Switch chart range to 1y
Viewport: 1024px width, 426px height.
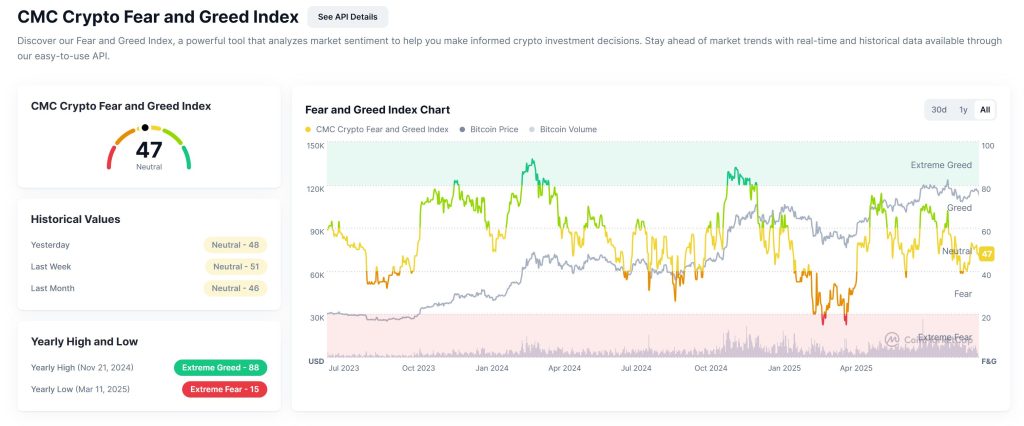pyautogui.click(x=963, y=110)
